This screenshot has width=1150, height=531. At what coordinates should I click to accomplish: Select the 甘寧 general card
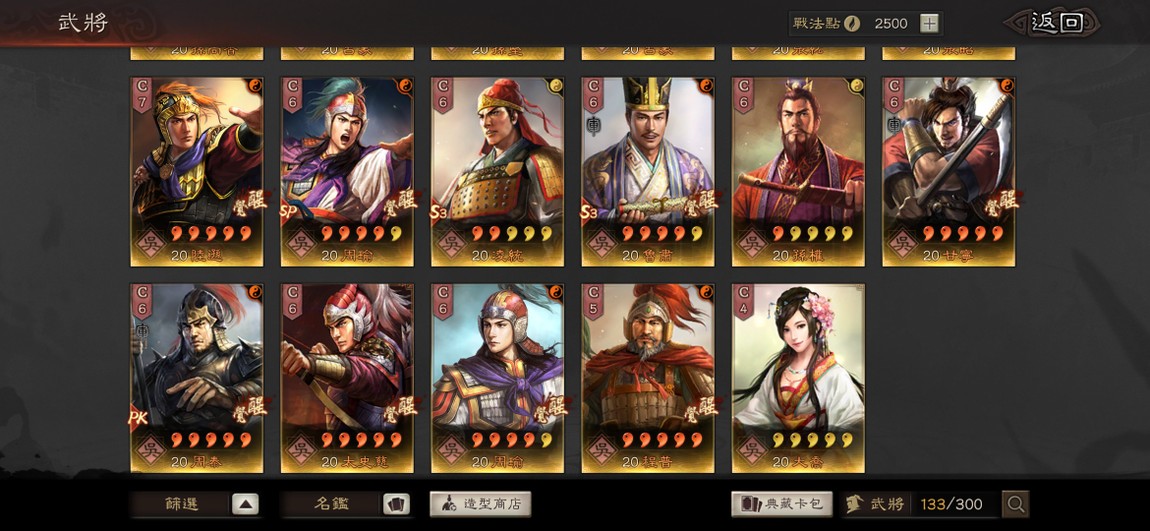[948, 172]
